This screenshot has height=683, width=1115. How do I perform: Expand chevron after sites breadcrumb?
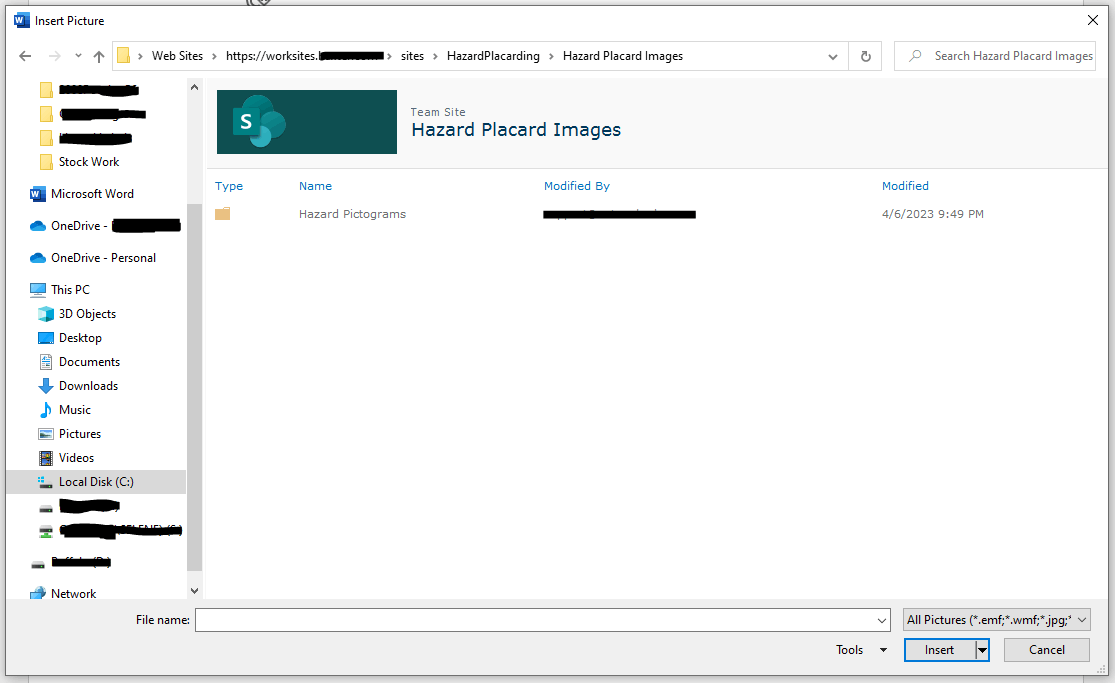point(435,56)
